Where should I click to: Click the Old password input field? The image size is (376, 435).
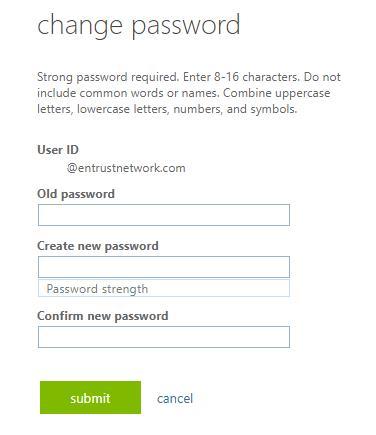(164, 215)
